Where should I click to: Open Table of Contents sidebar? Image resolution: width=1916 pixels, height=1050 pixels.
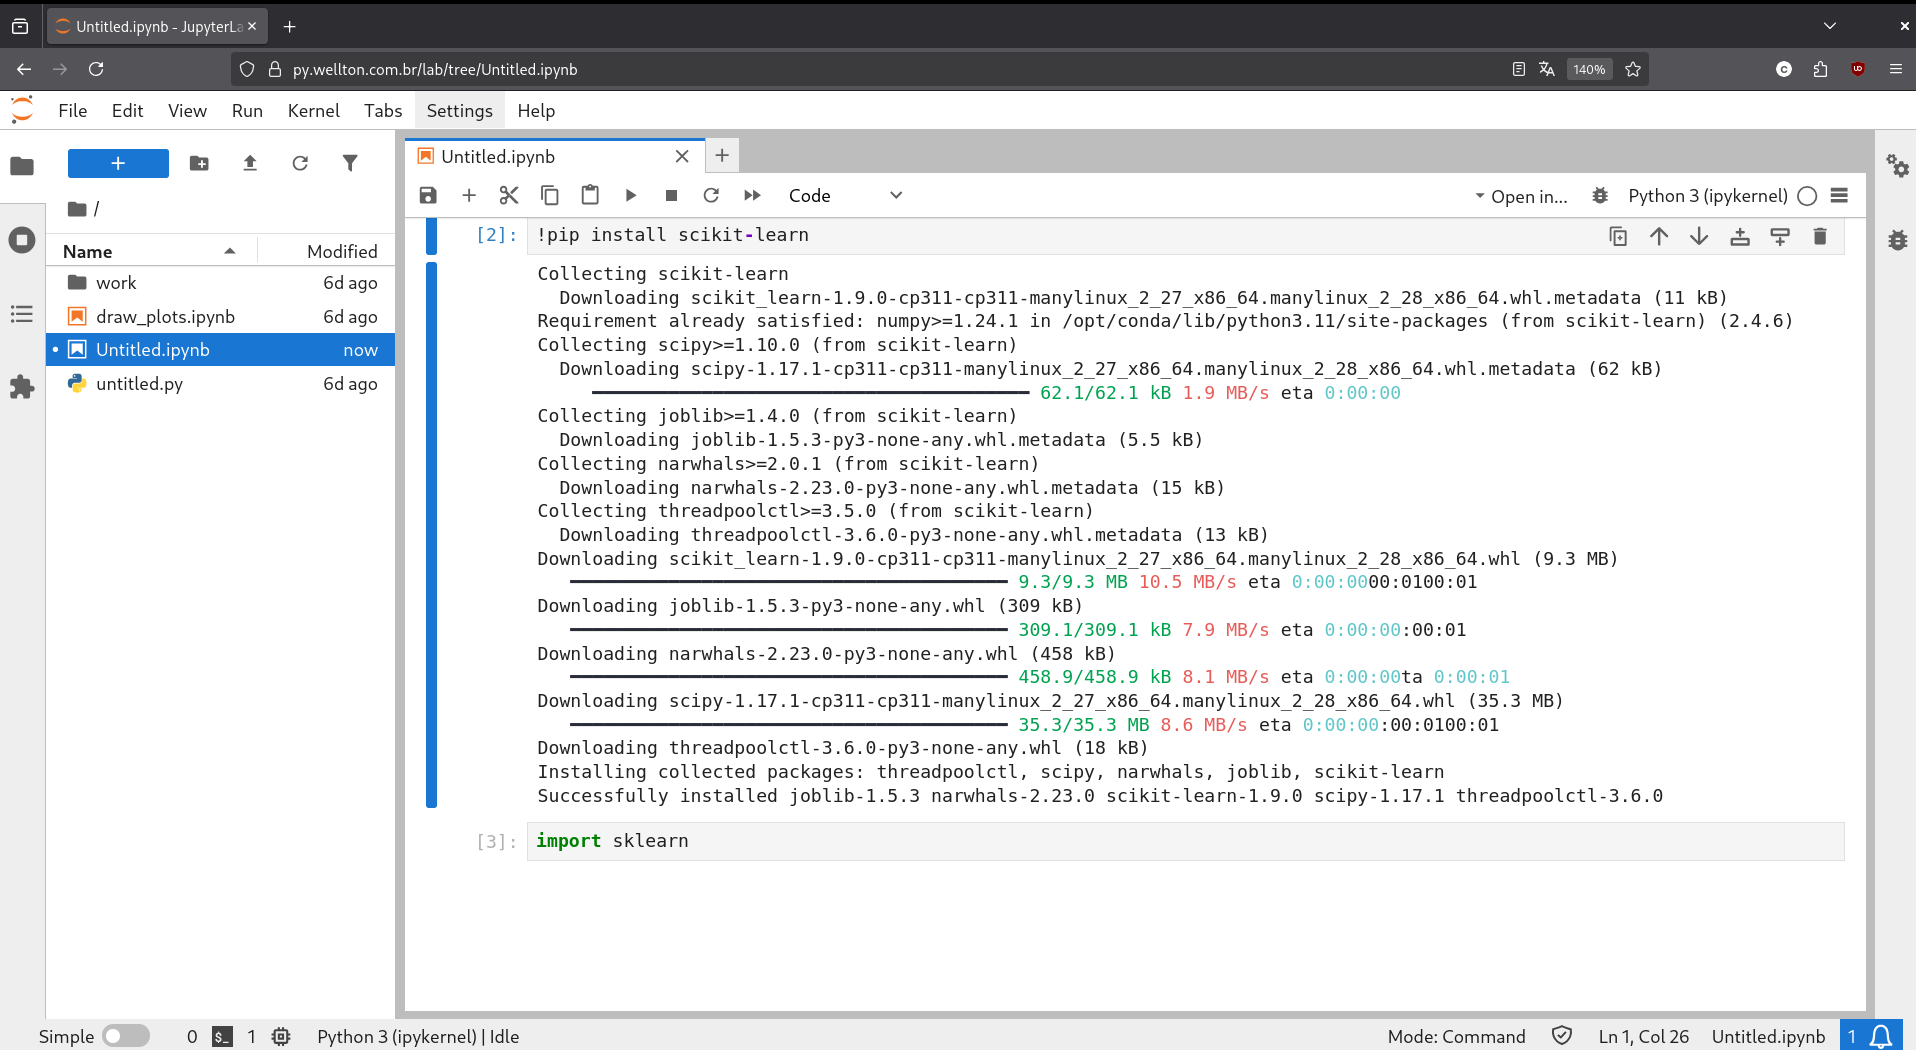22,314
